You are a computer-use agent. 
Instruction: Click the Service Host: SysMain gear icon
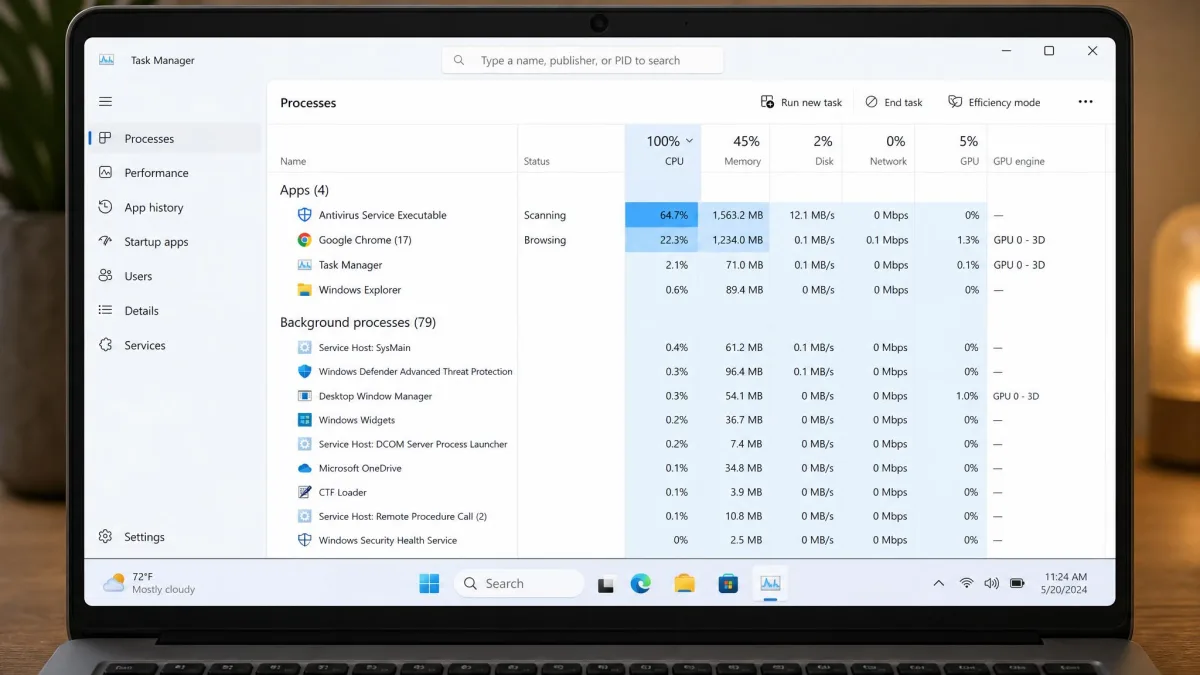305,347
